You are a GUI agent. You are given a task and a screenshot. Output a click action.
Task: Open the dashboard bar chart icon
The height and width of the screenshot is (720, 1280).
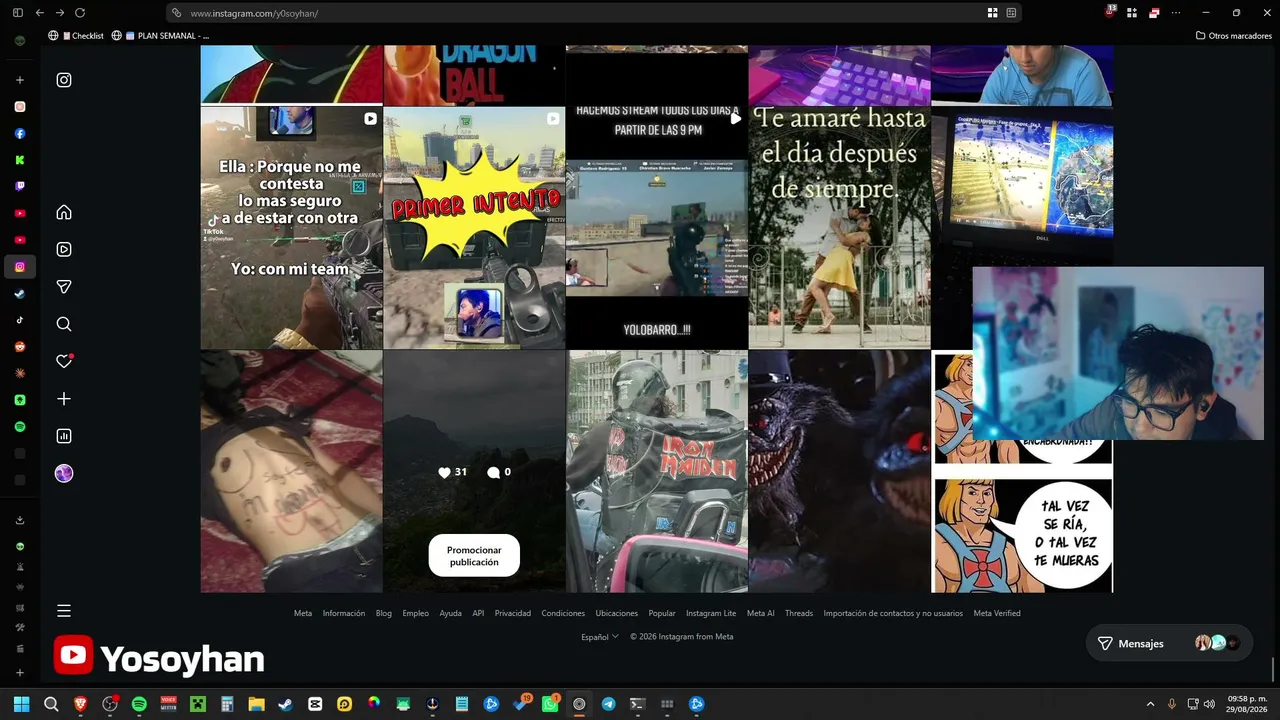point(64,436)
